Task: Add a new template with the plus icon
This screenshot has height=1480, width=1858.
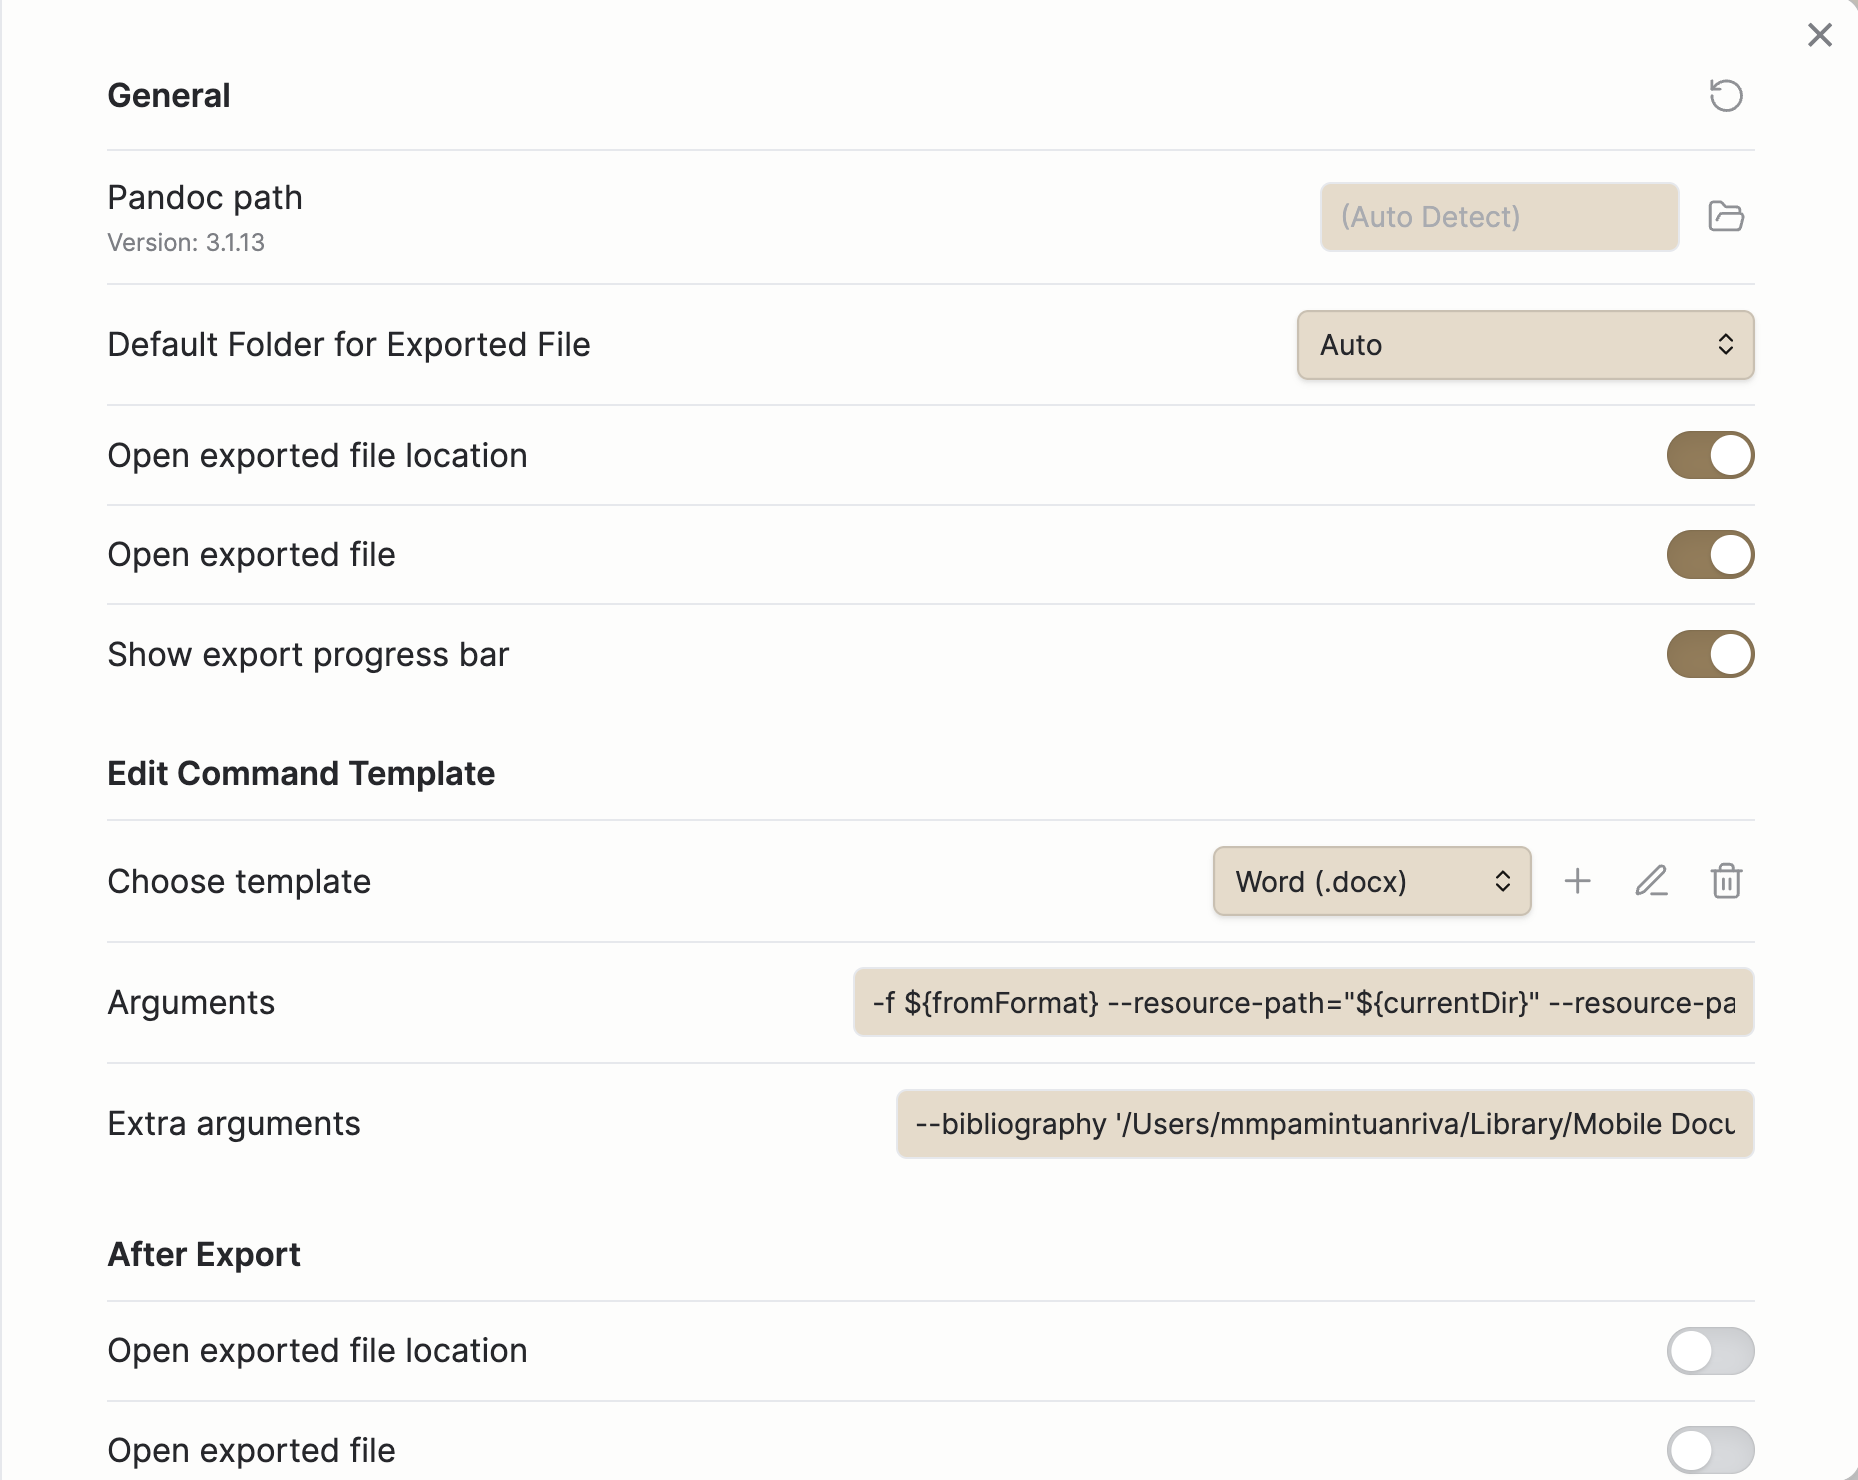Action: [x=1577, y=881]
